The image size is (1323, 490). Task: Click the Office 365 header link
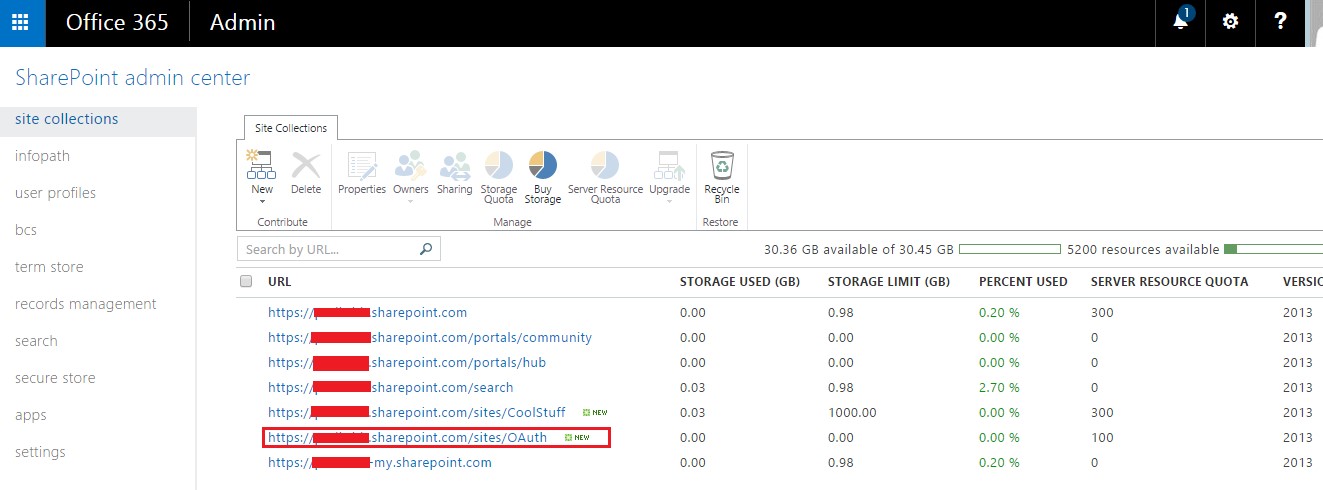(117, 23)
